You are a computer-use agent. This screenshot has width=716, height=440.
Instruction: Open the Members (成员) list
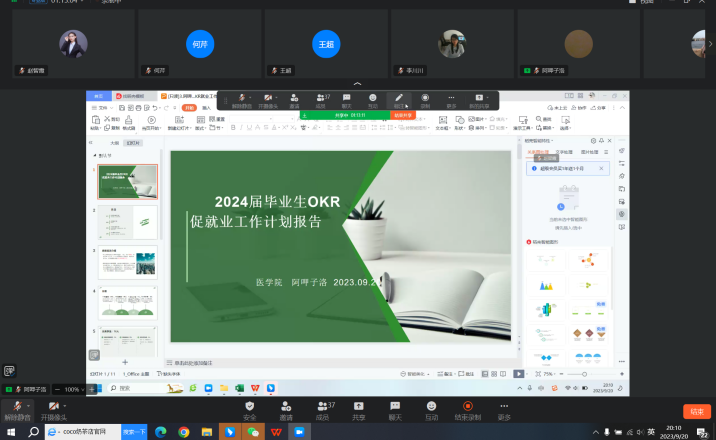coord(322,408)
